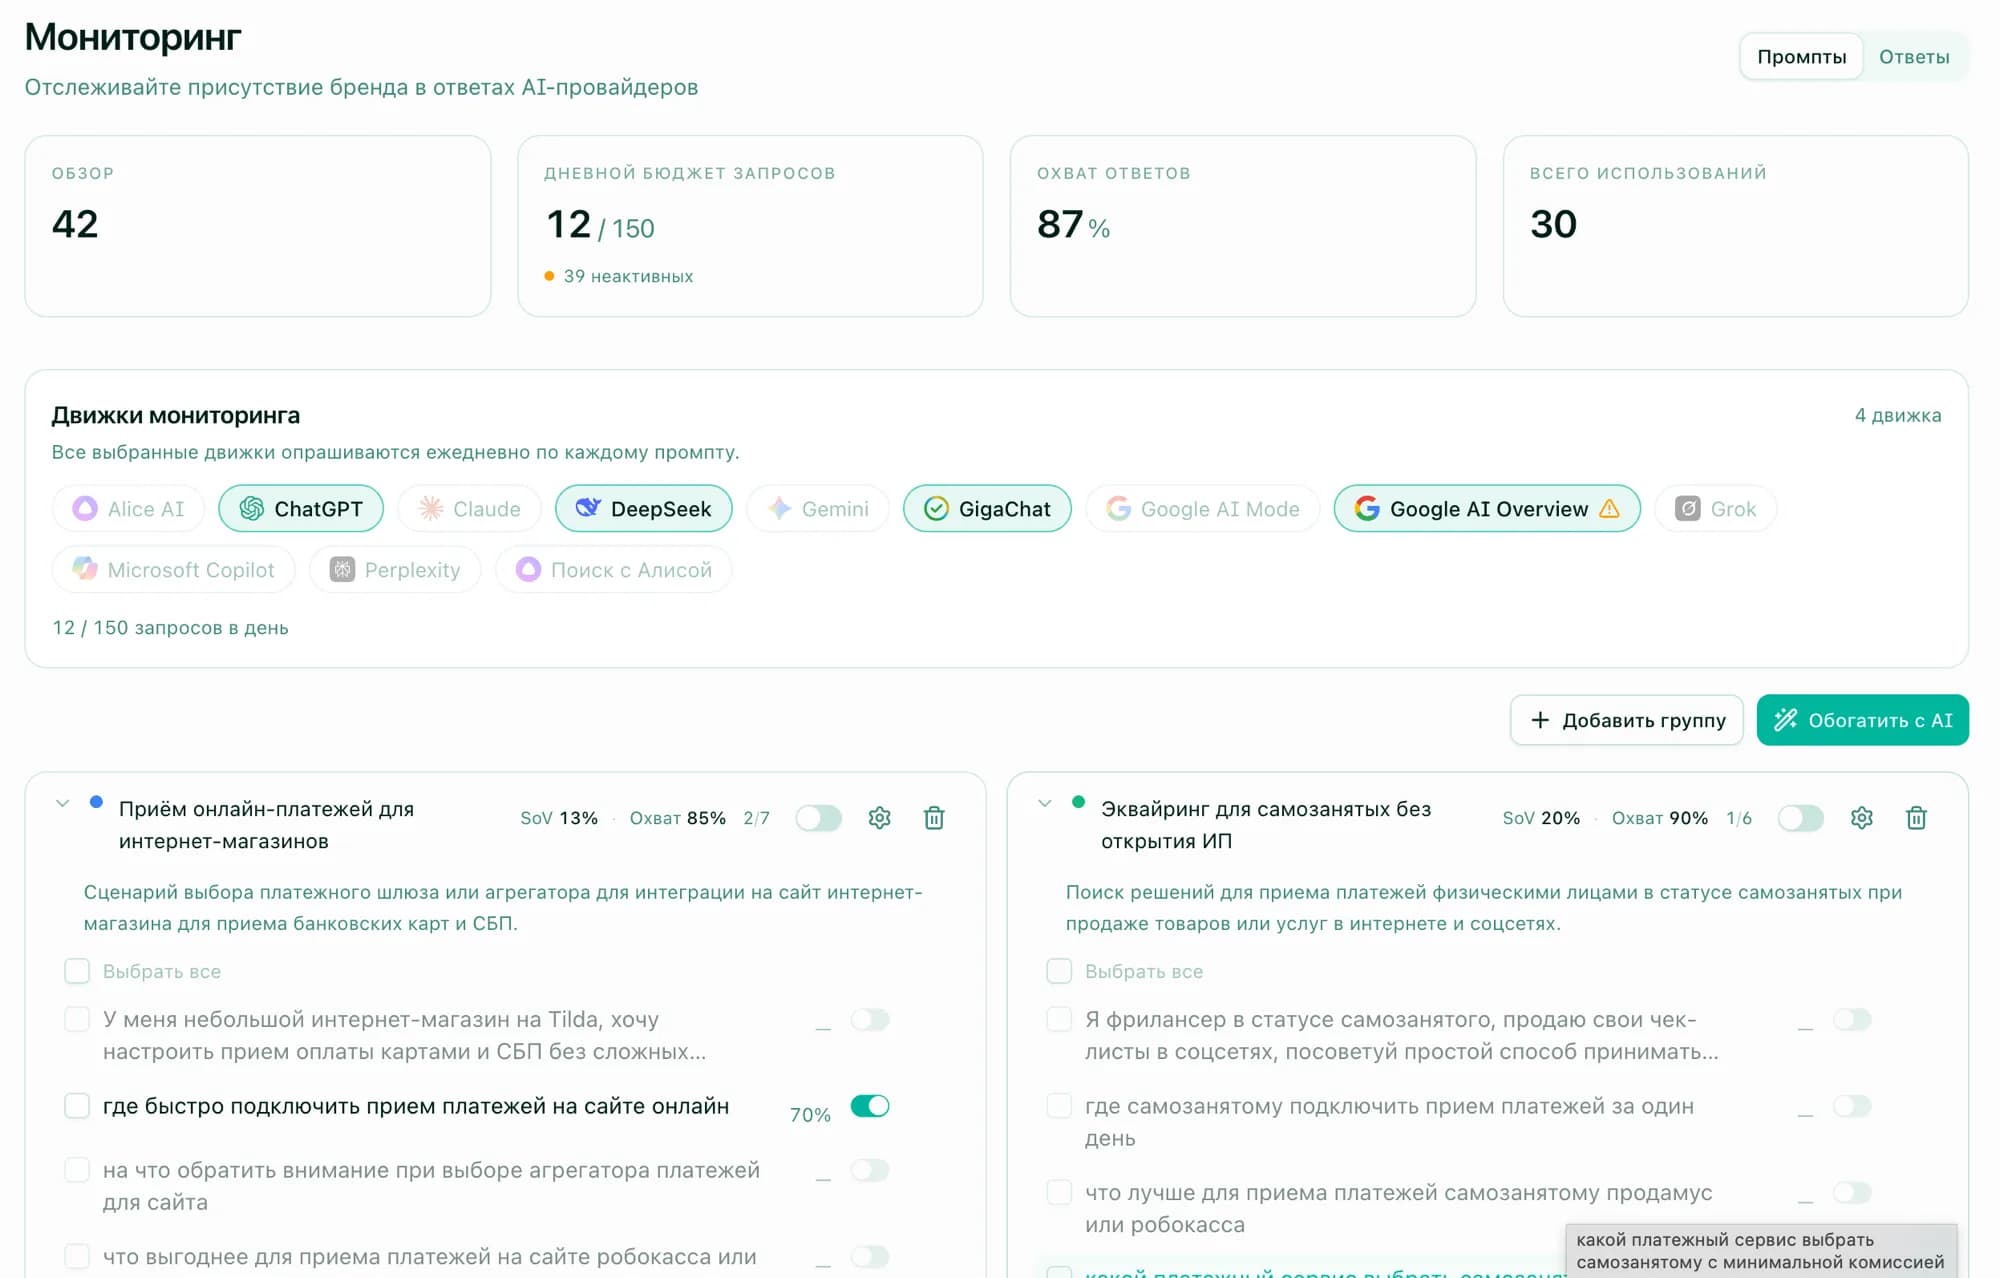This screenshot has height=1278, width=2000.
Task: Check Выбрать все in Эквайринг group
Action: click(1059, 971)
